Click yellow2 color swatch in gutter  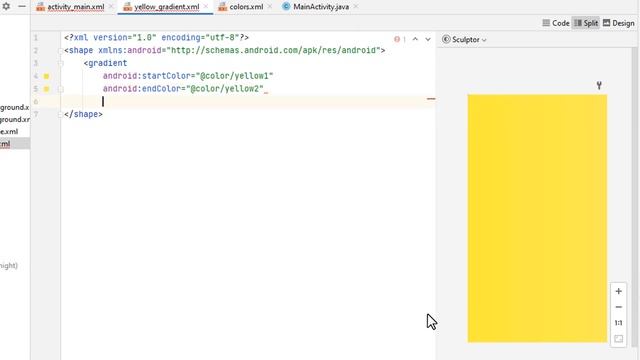coord(47,89)
